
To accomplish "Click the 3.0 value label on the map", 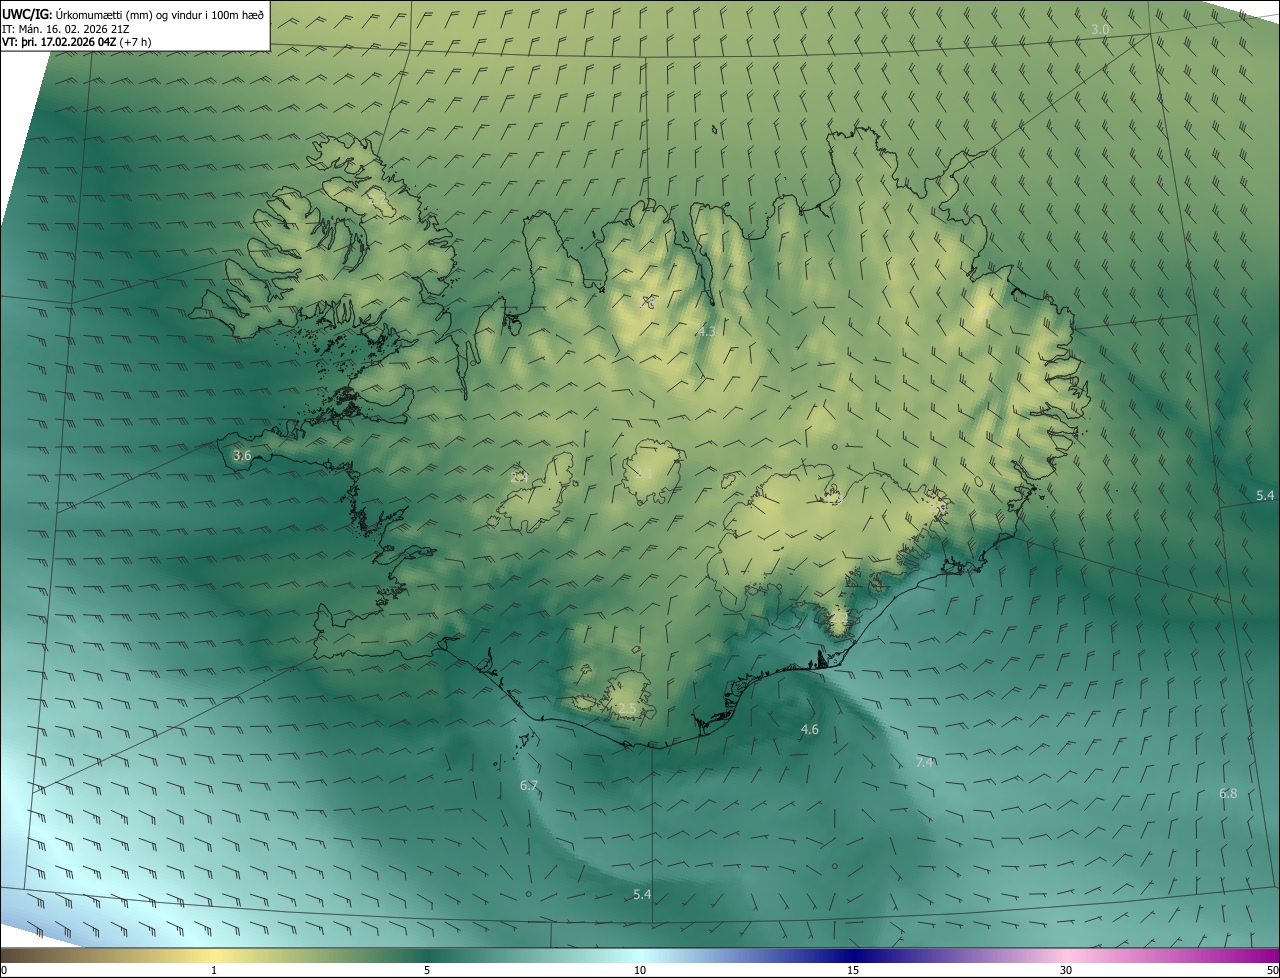I will point(1100,30).
